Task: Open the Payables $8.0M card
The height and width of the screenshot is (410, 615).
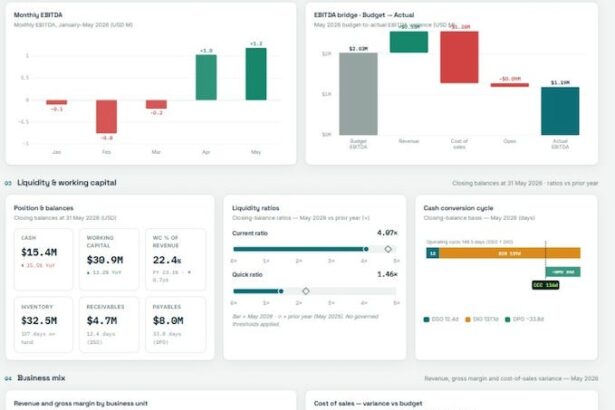Action: (175, 324)
